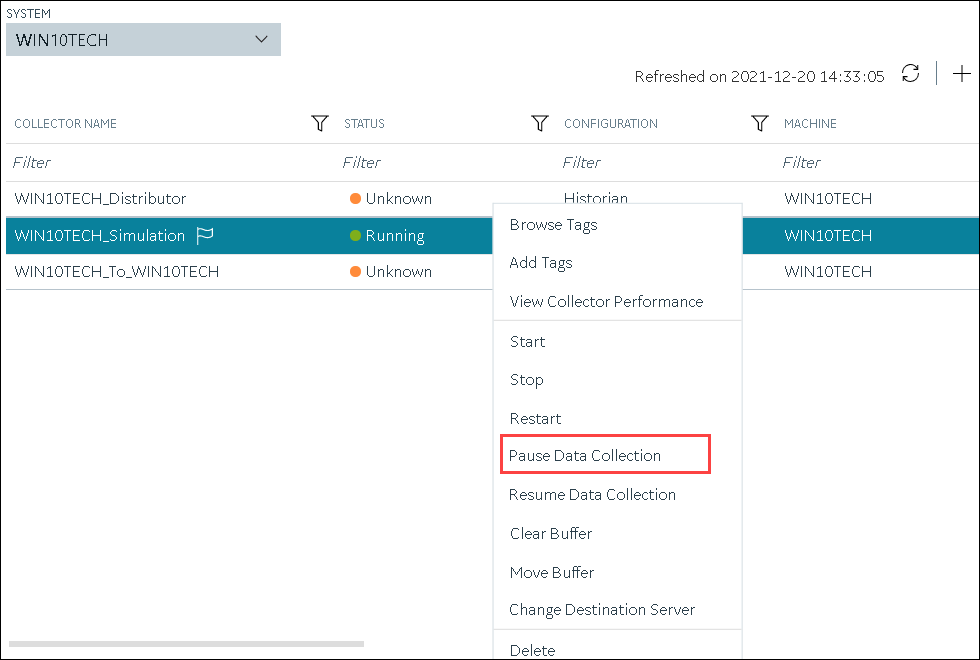Choose Resume Data Collection from context menu
The height and width of the screenshot is (660, 980).
592,494
